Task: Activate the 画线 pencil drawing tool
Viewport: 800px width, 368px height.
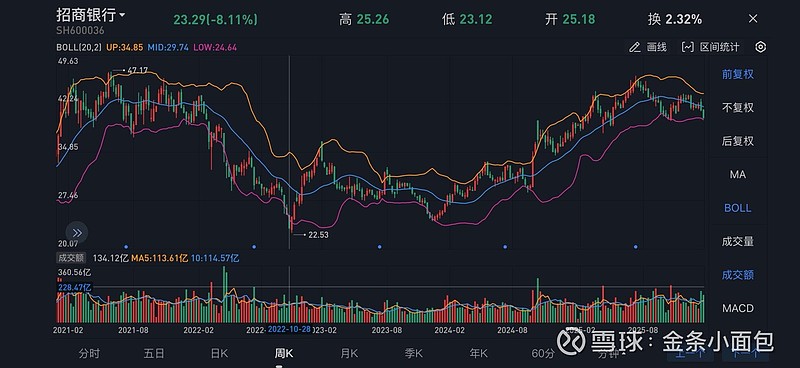Action: point(648,47)
